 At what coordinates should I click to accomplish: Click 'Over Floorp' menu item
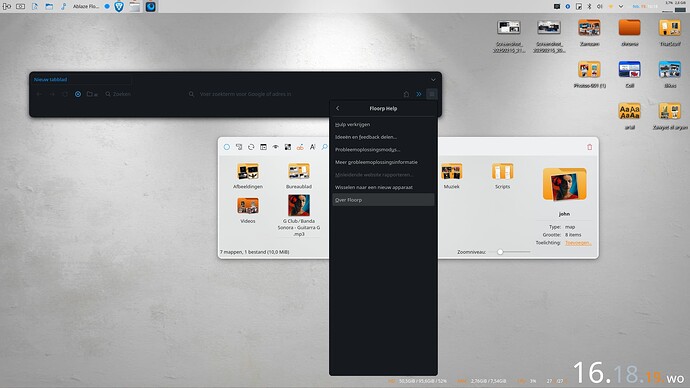pos(383,200)
